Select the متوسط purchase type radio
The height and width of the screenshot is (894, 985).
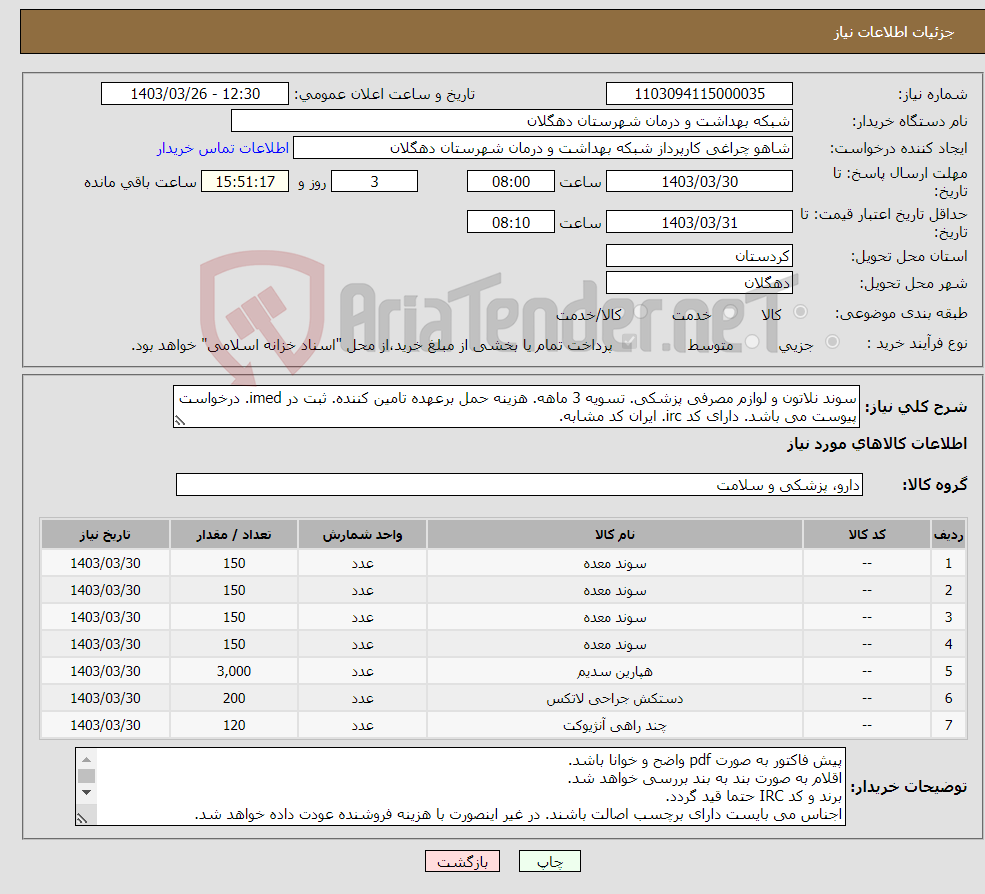(752, 342)
